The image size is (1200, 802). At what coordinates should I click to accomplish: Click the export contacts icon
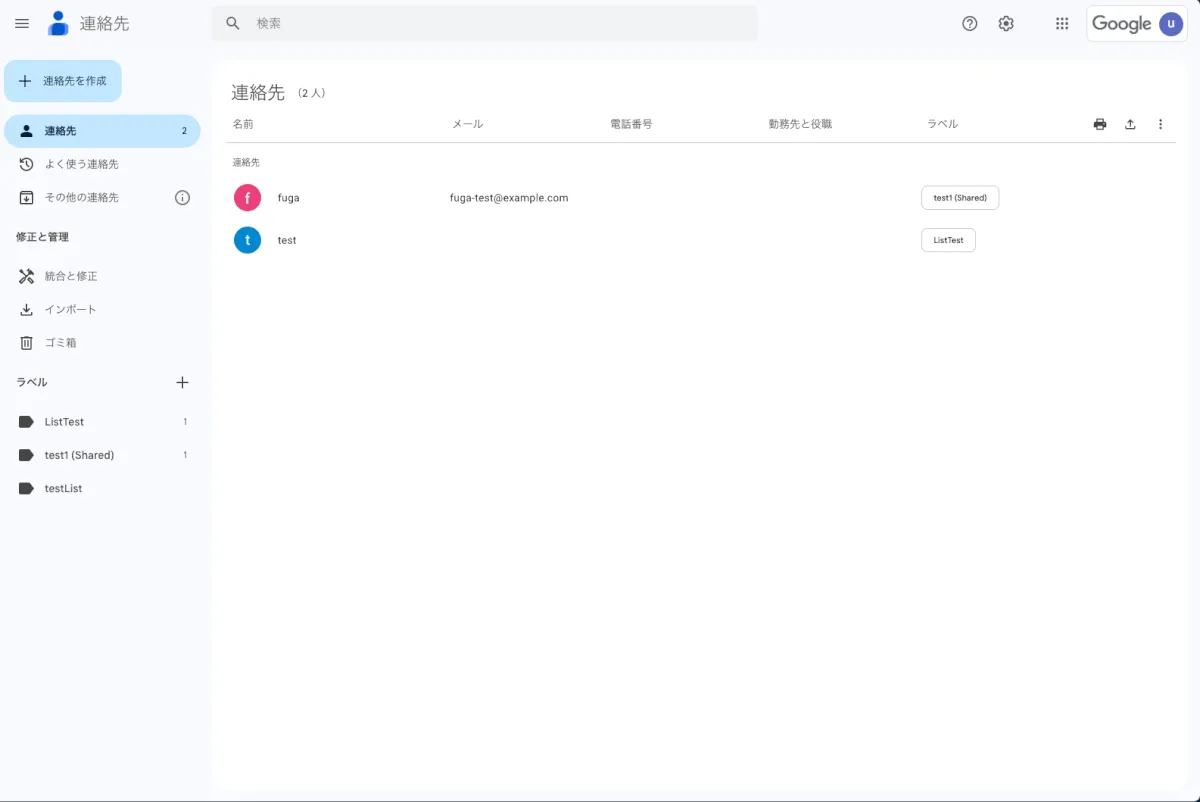tap(1130, 124)
